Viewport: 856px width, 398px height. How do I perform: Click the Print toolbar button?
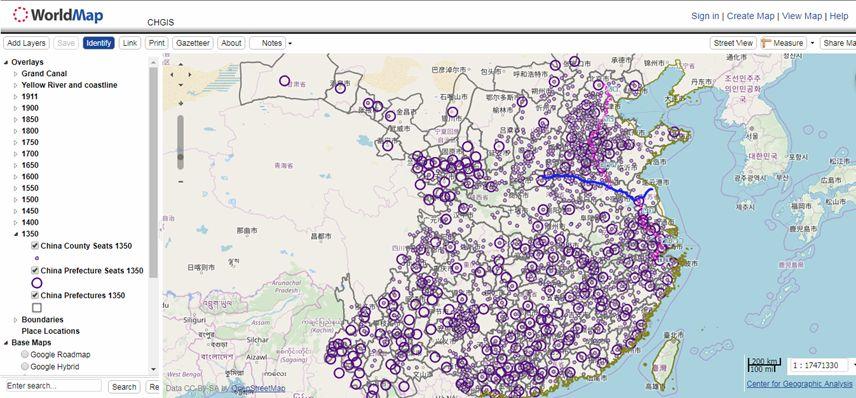click(x=157, y=43)
